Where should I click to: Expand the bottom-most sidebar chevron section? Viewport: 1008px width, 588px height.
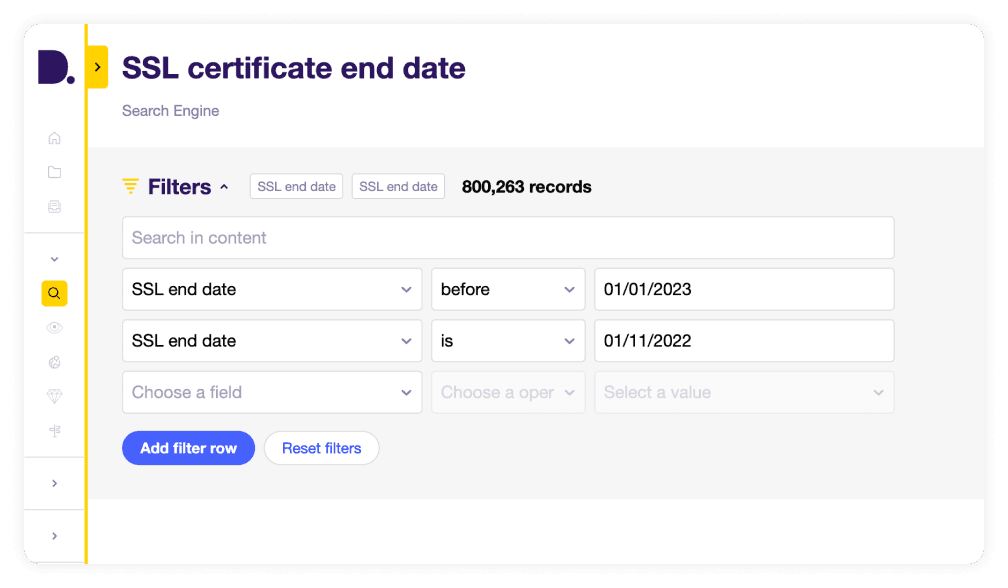[55, 536]
